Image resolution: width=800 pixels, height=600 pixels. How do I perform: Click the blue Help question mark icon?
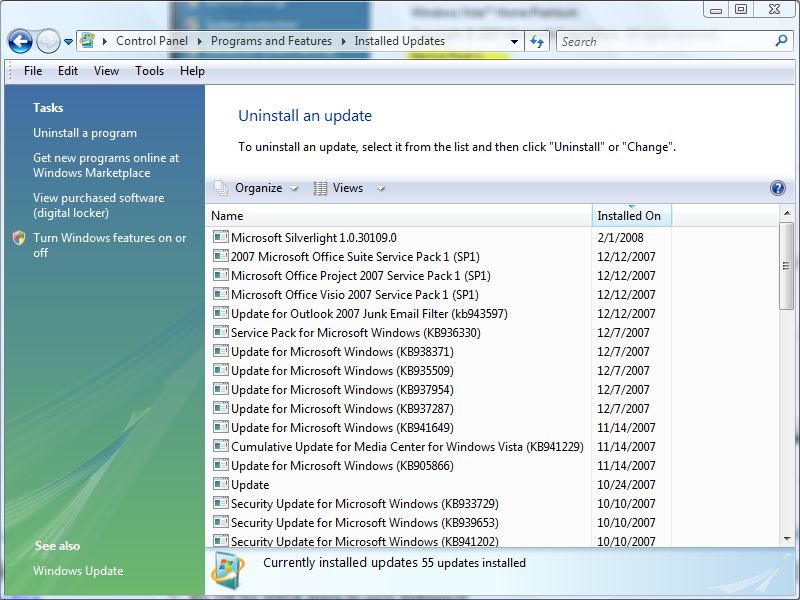point(778,188)
